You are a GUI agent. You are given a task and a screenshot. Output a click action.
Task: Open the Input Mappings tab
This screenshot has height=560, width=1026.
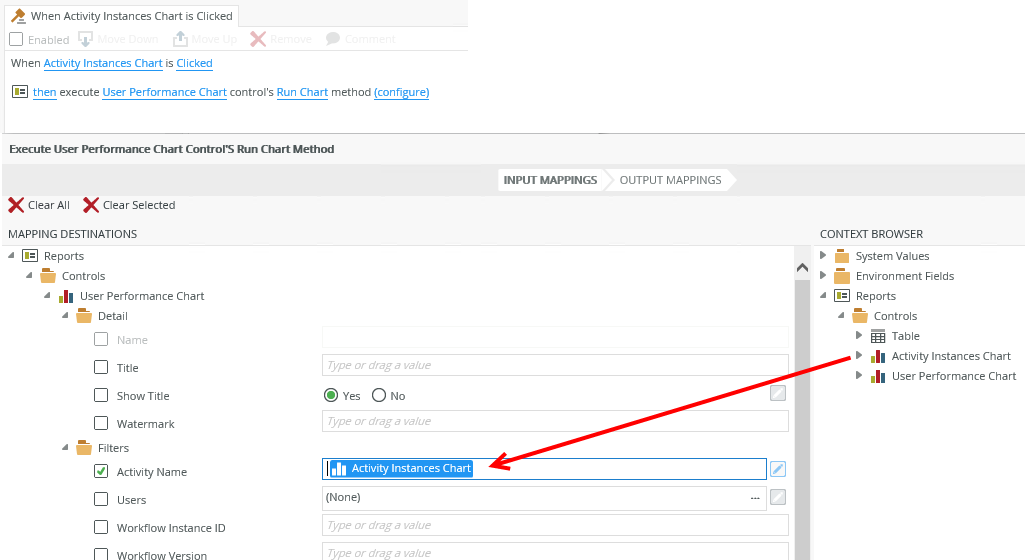pos(550,180)
